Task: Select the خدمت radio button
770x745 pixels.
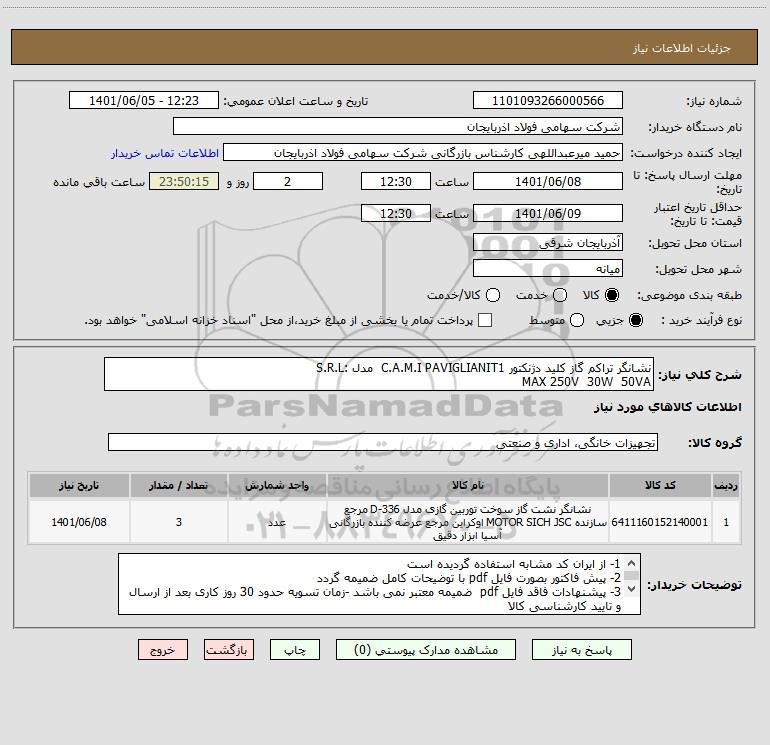Action: (x=560, y=295)
